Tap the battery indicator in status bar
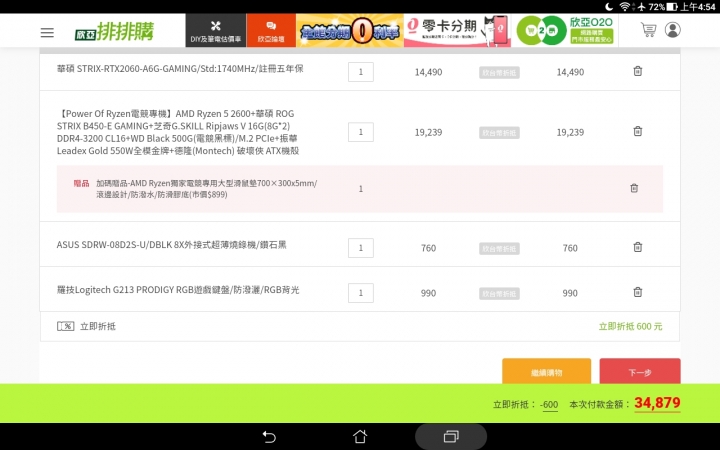Viewport: 720px width, 450px height. click(x=672, y=6)
